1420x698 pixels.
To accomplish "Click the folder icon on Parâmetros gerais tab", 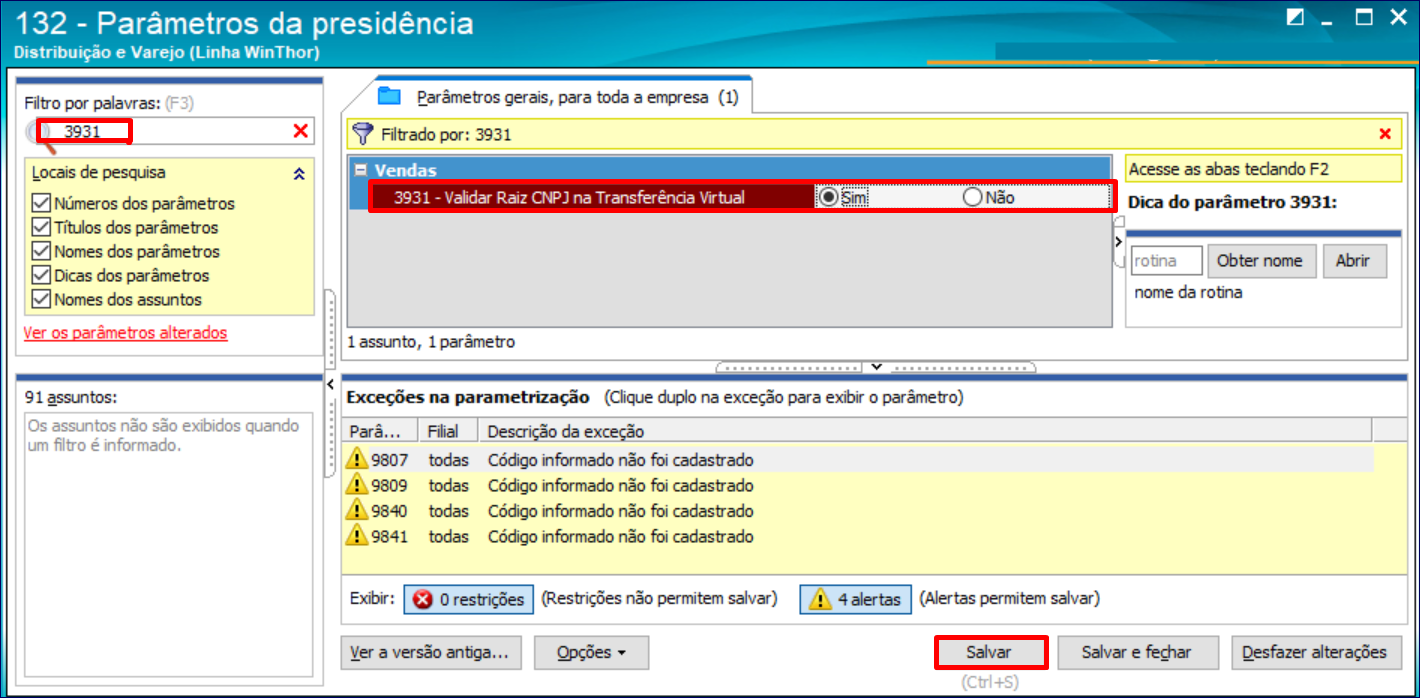I will pos(389,96).
